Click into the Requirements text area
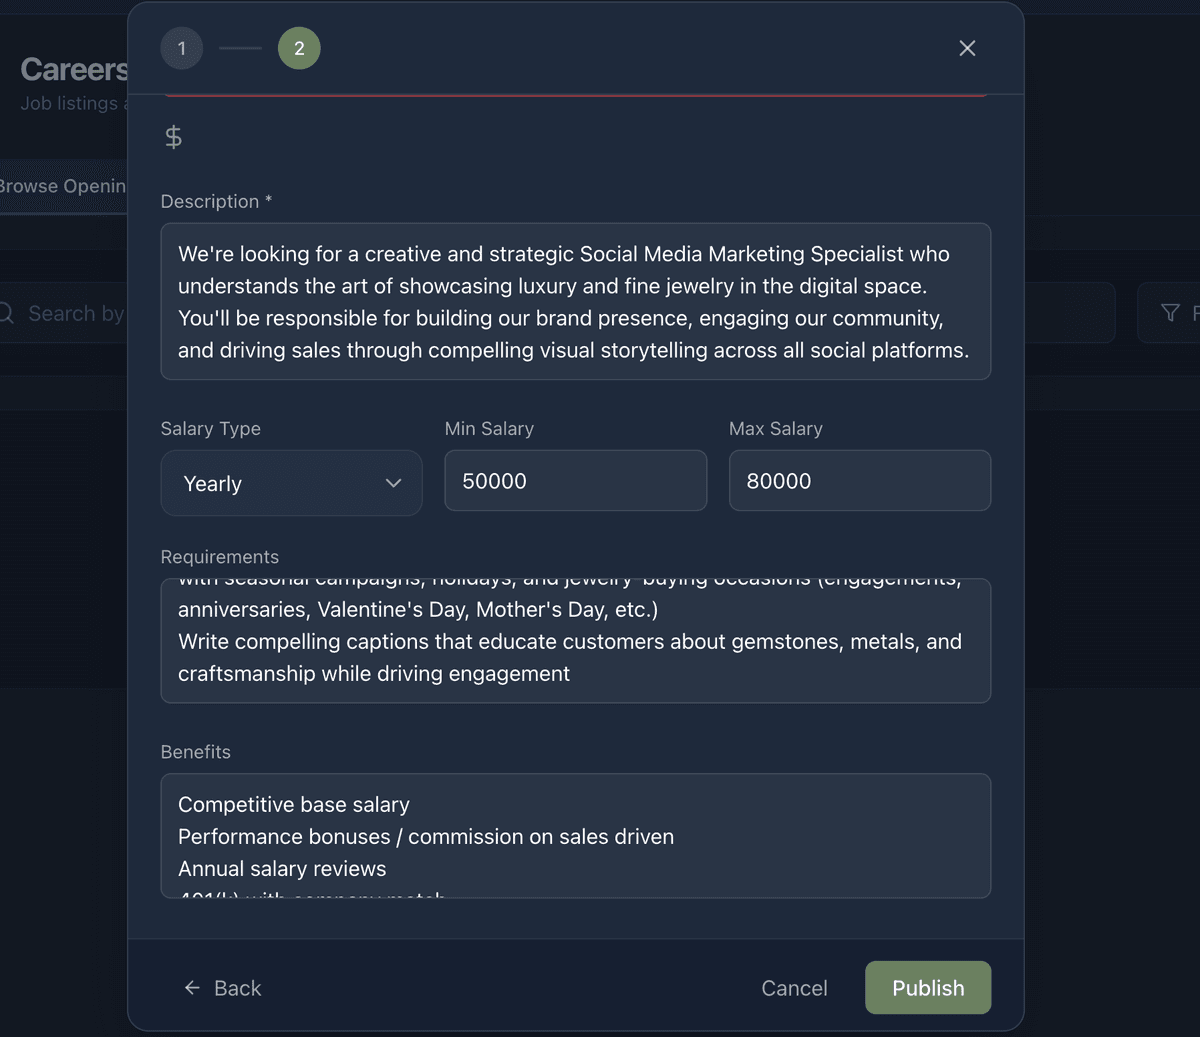Viewport: 1200px width, 1037px height. (x=575, y=640)
